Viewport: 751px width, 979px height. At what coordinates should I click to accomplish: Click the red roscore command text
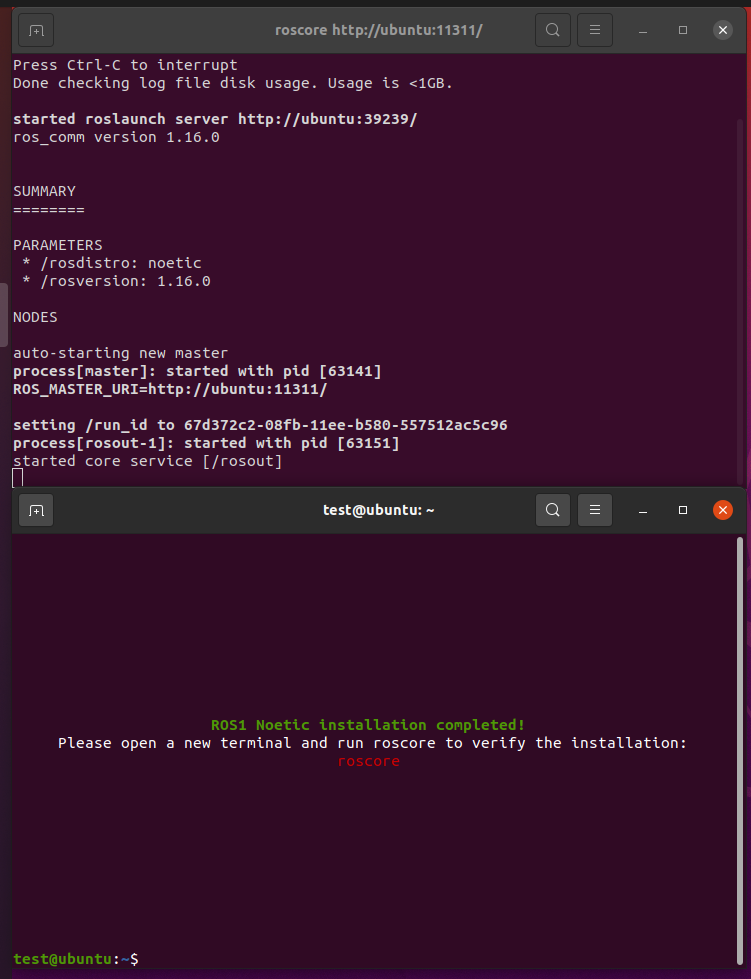pyautogui.click(x=368, y=761)
